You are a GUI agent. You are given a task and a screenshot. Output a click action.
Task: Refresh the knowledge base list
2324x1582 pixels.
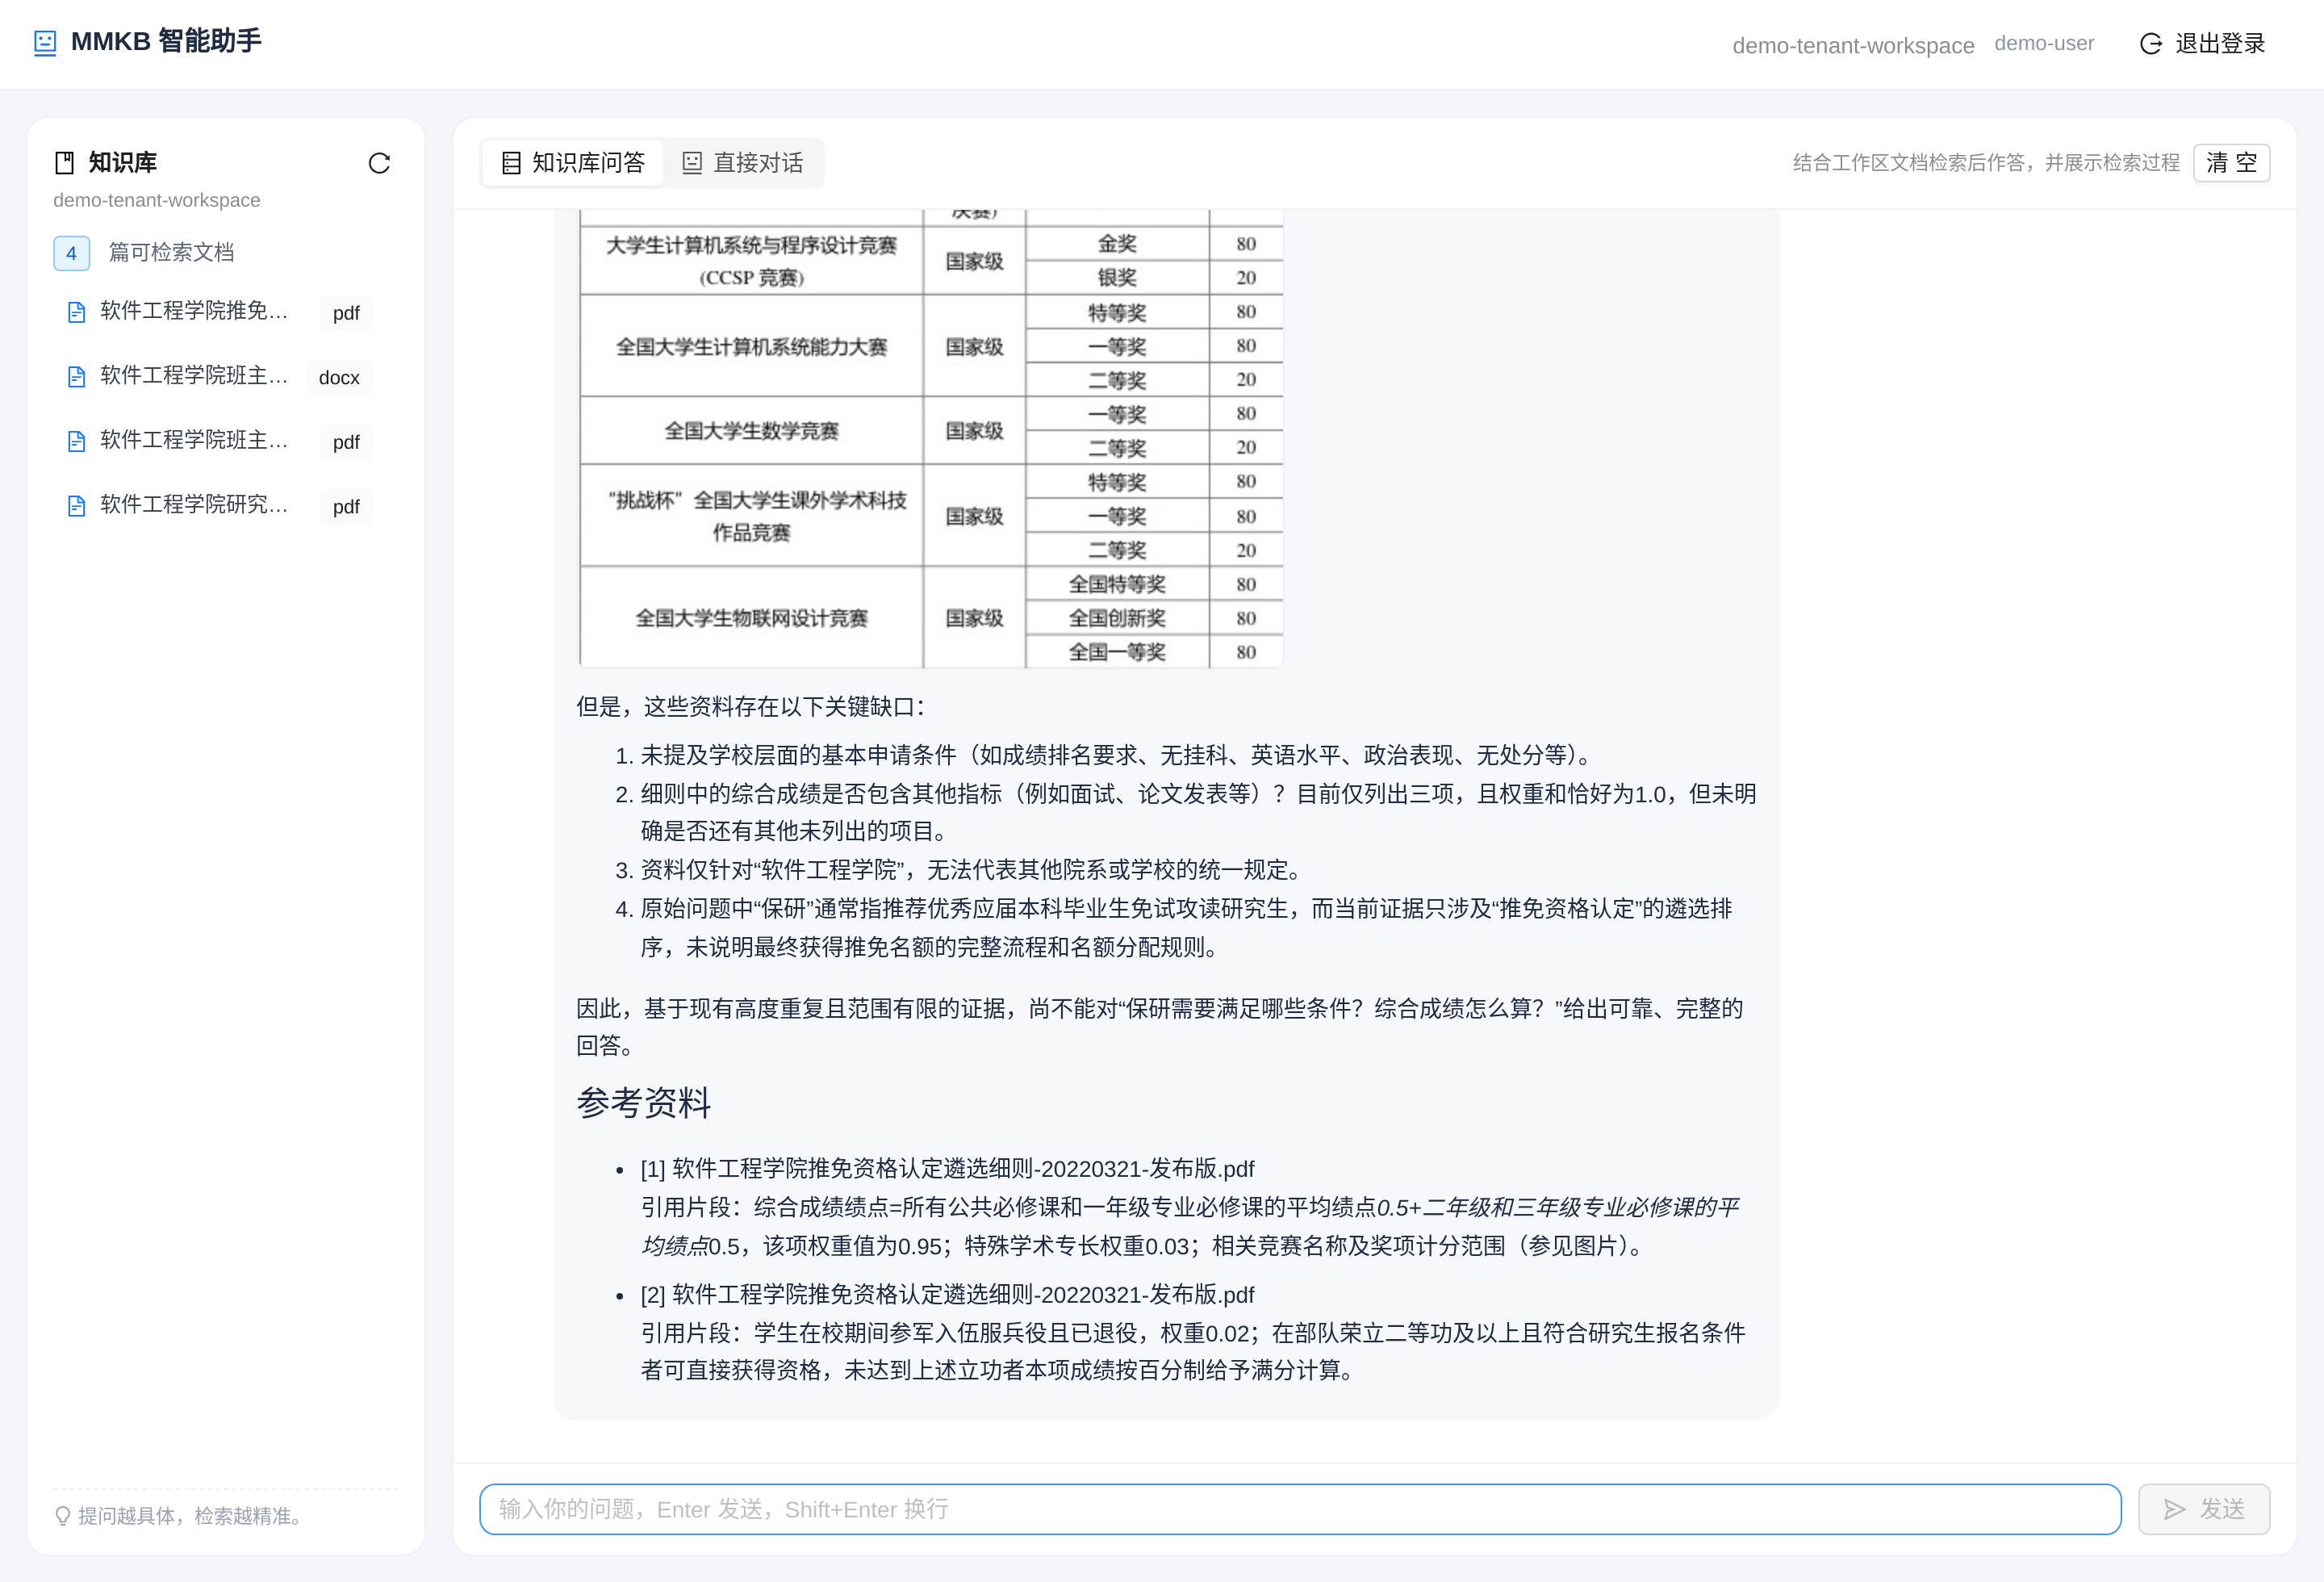379,163
